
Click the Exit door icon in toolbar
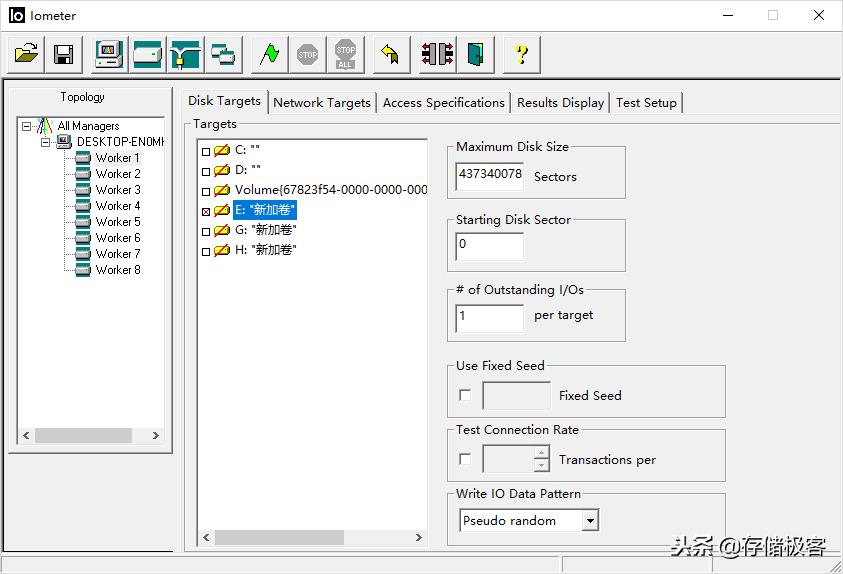(x=475, y=54)
